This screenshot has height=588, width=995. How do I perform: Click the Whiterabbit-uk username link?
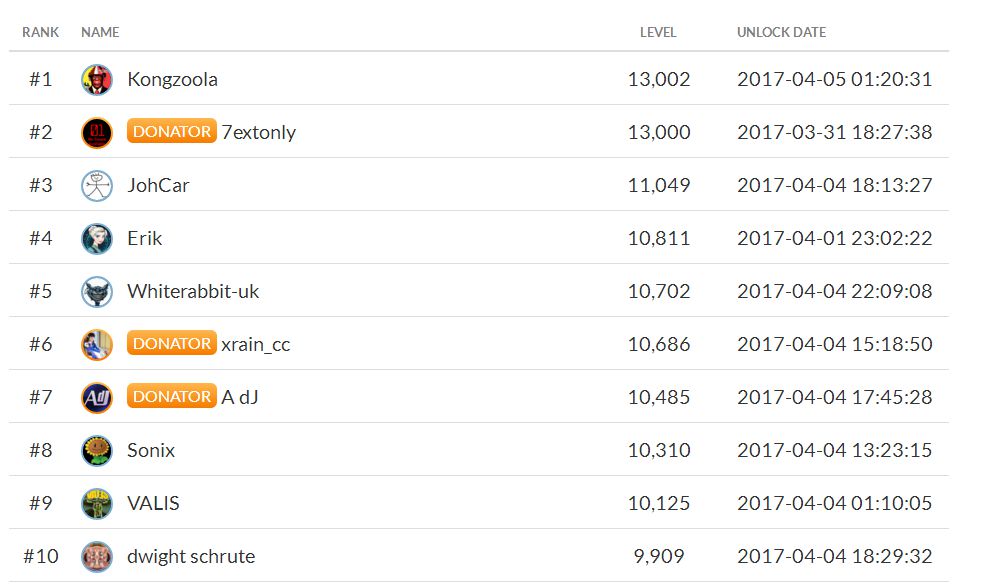point(193,290)
